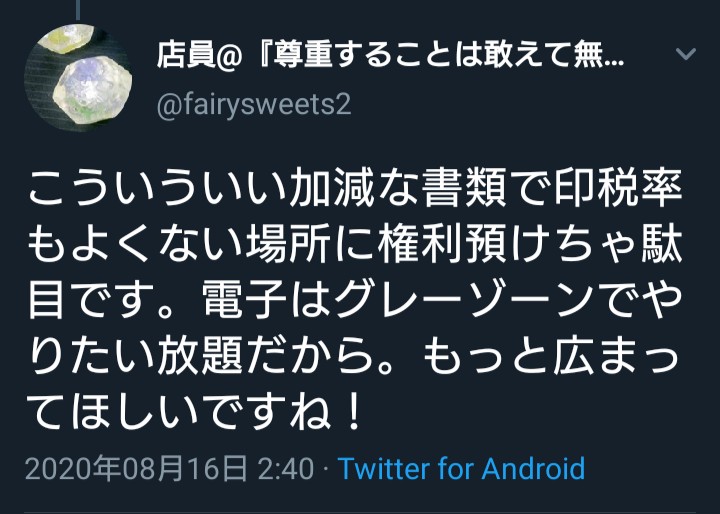Open the @fairysweets2 handle profile
720x514 pixels.
pos(254,105)
